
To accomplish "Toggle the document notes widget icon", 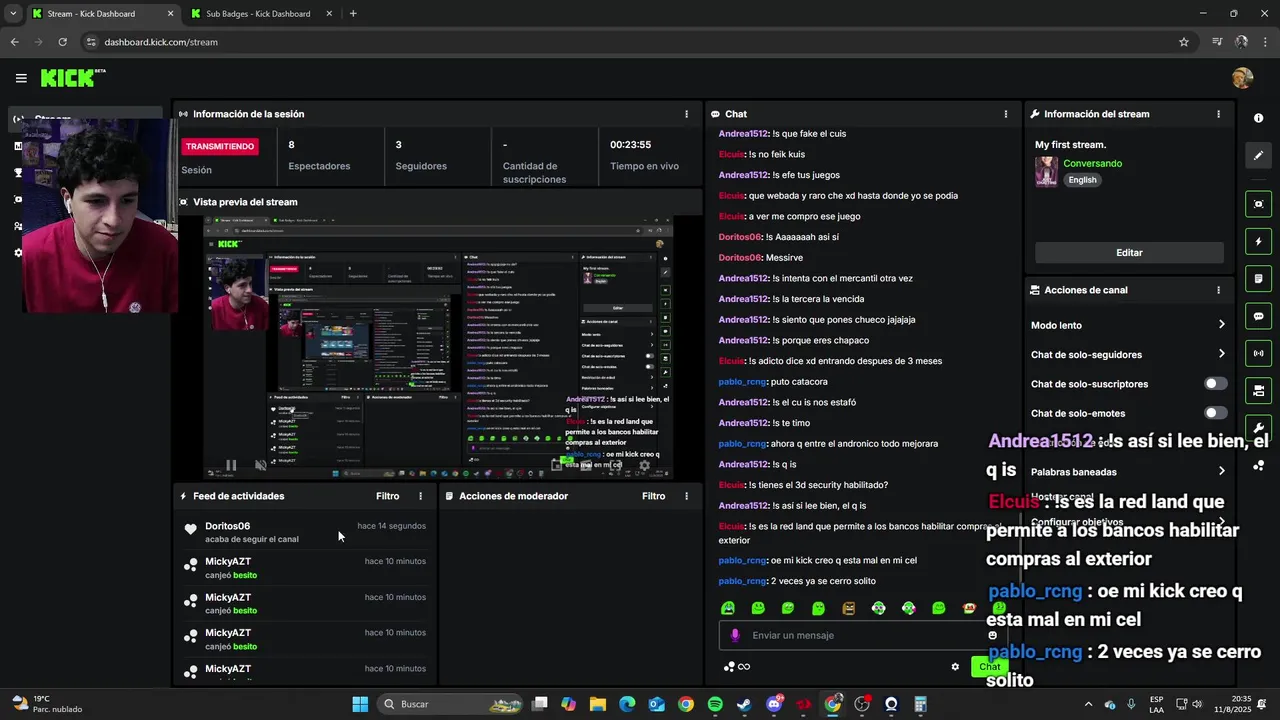I will [x=1258, y=278].
